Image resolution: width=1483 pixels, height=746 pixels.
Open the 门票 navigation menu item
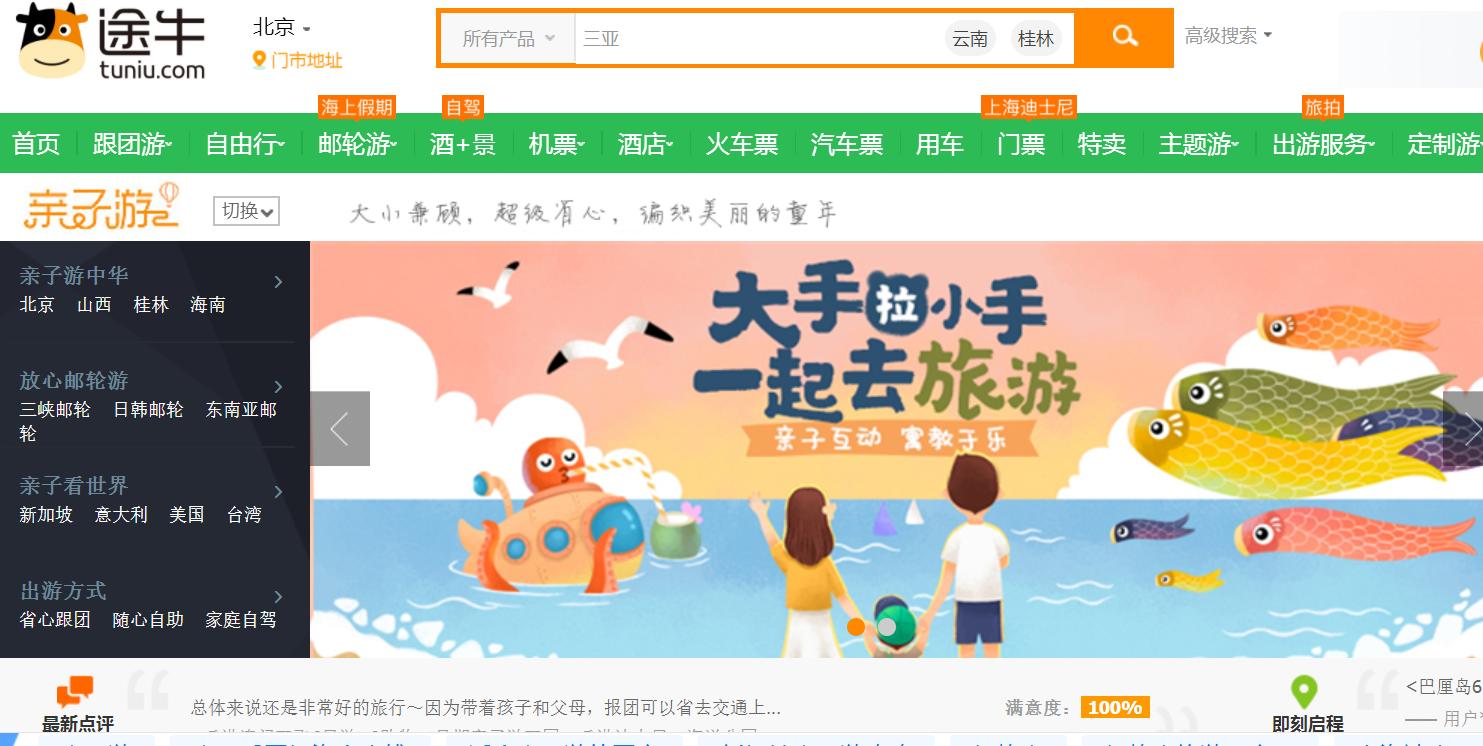coord(1021,144)
